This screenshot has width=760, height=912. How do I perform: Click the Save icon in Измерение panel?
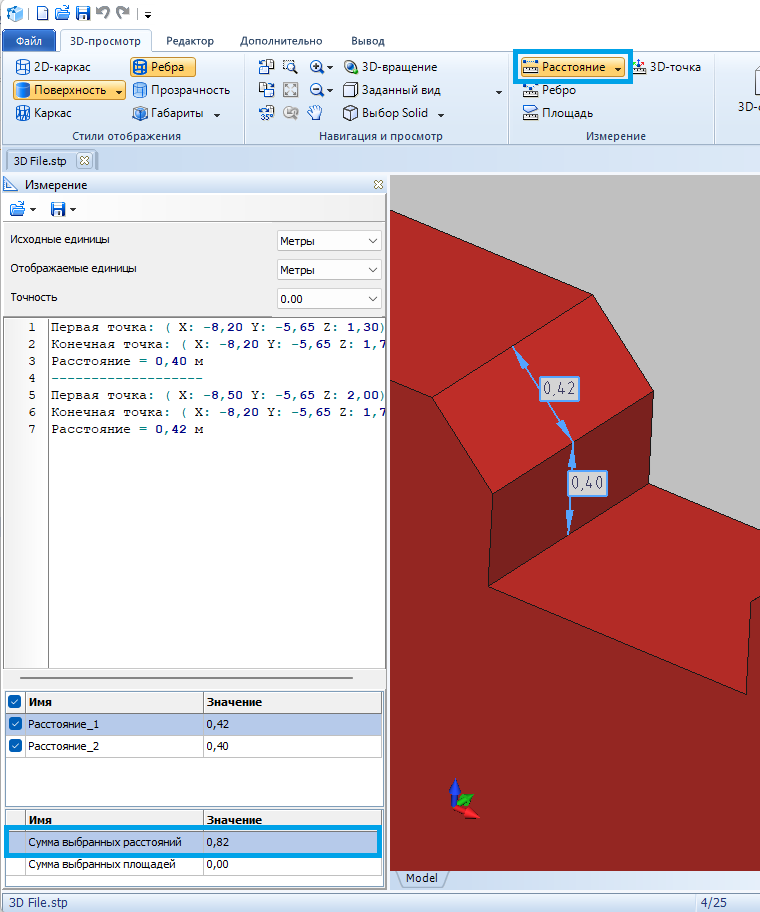[x=58, y=209]
